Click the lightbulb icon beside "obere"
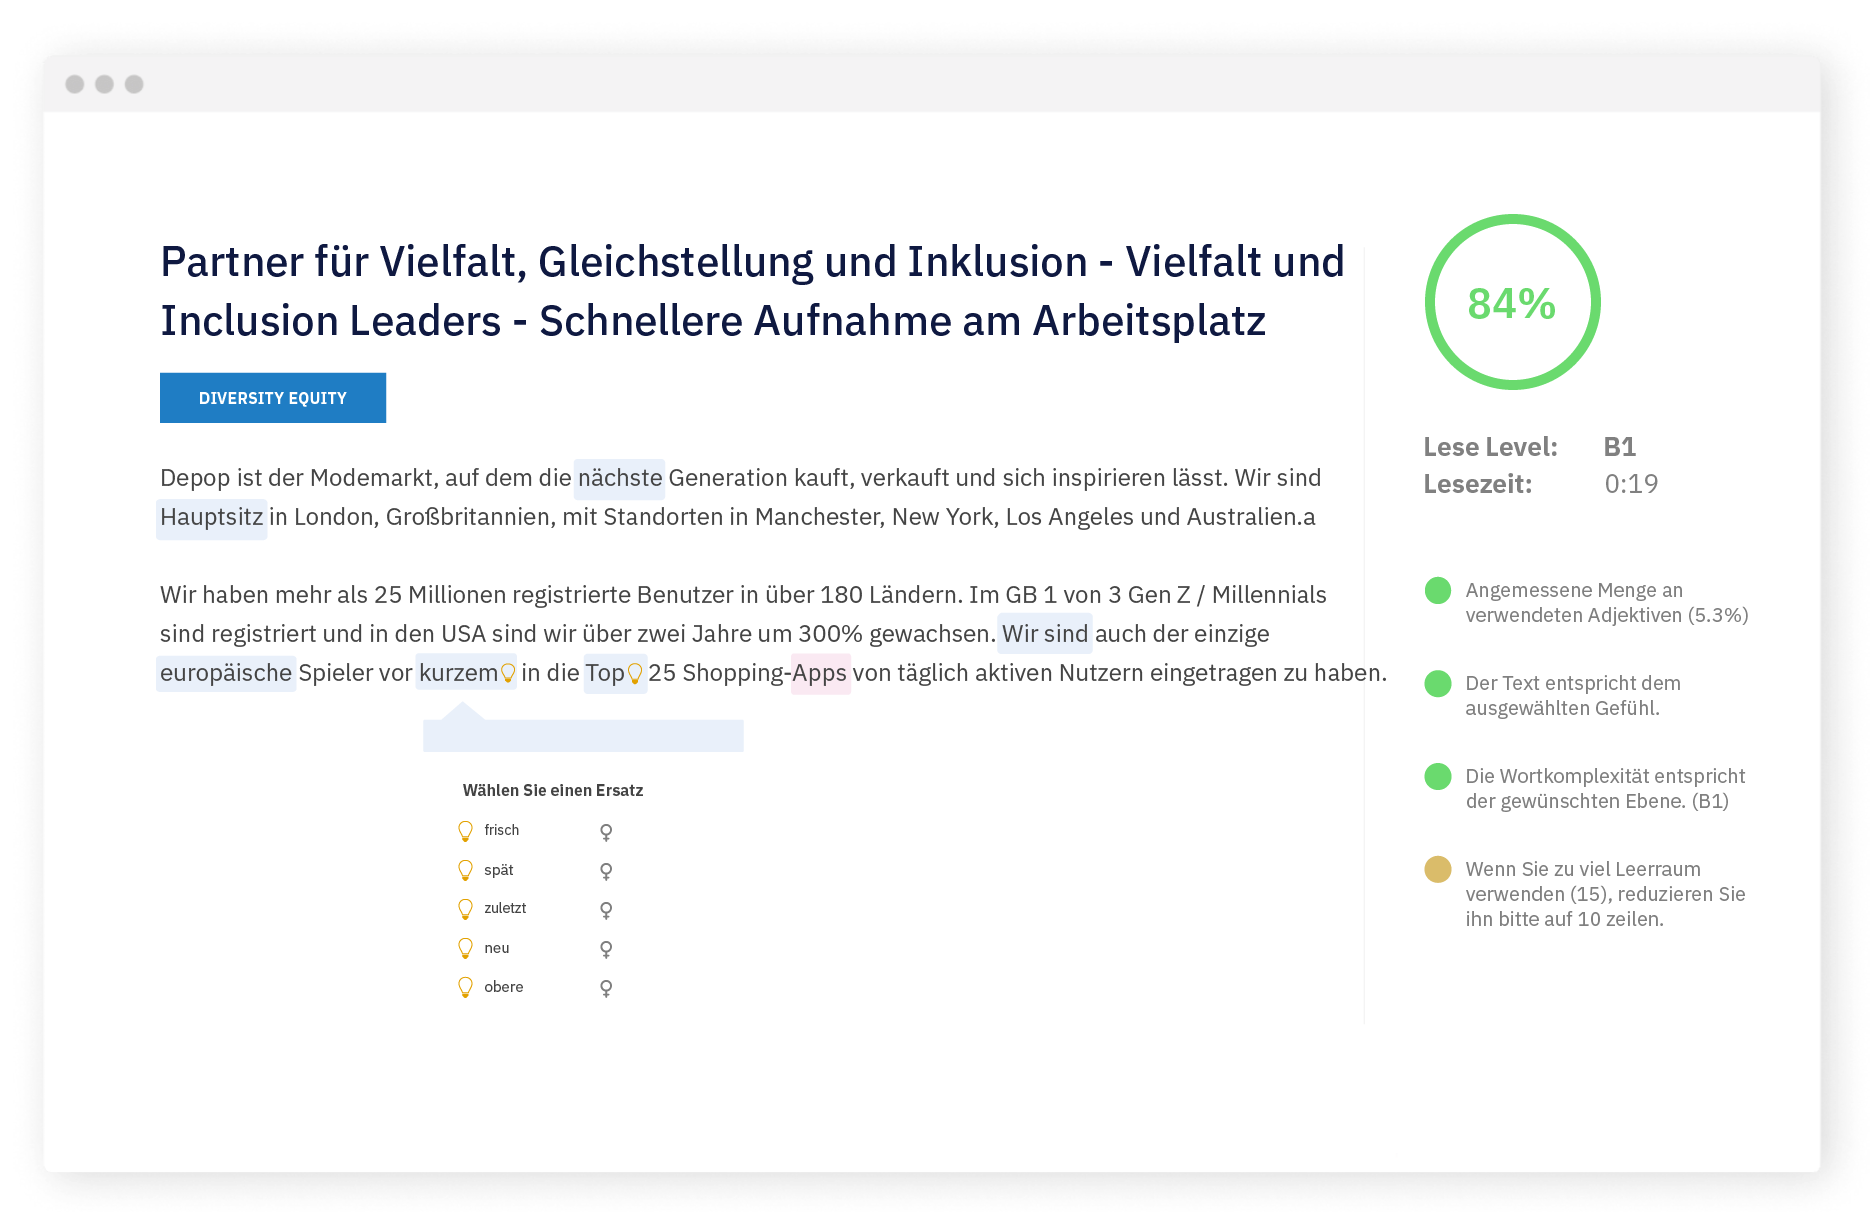The height and width of the screenshot is (1212, 1874). coord(465,987)
